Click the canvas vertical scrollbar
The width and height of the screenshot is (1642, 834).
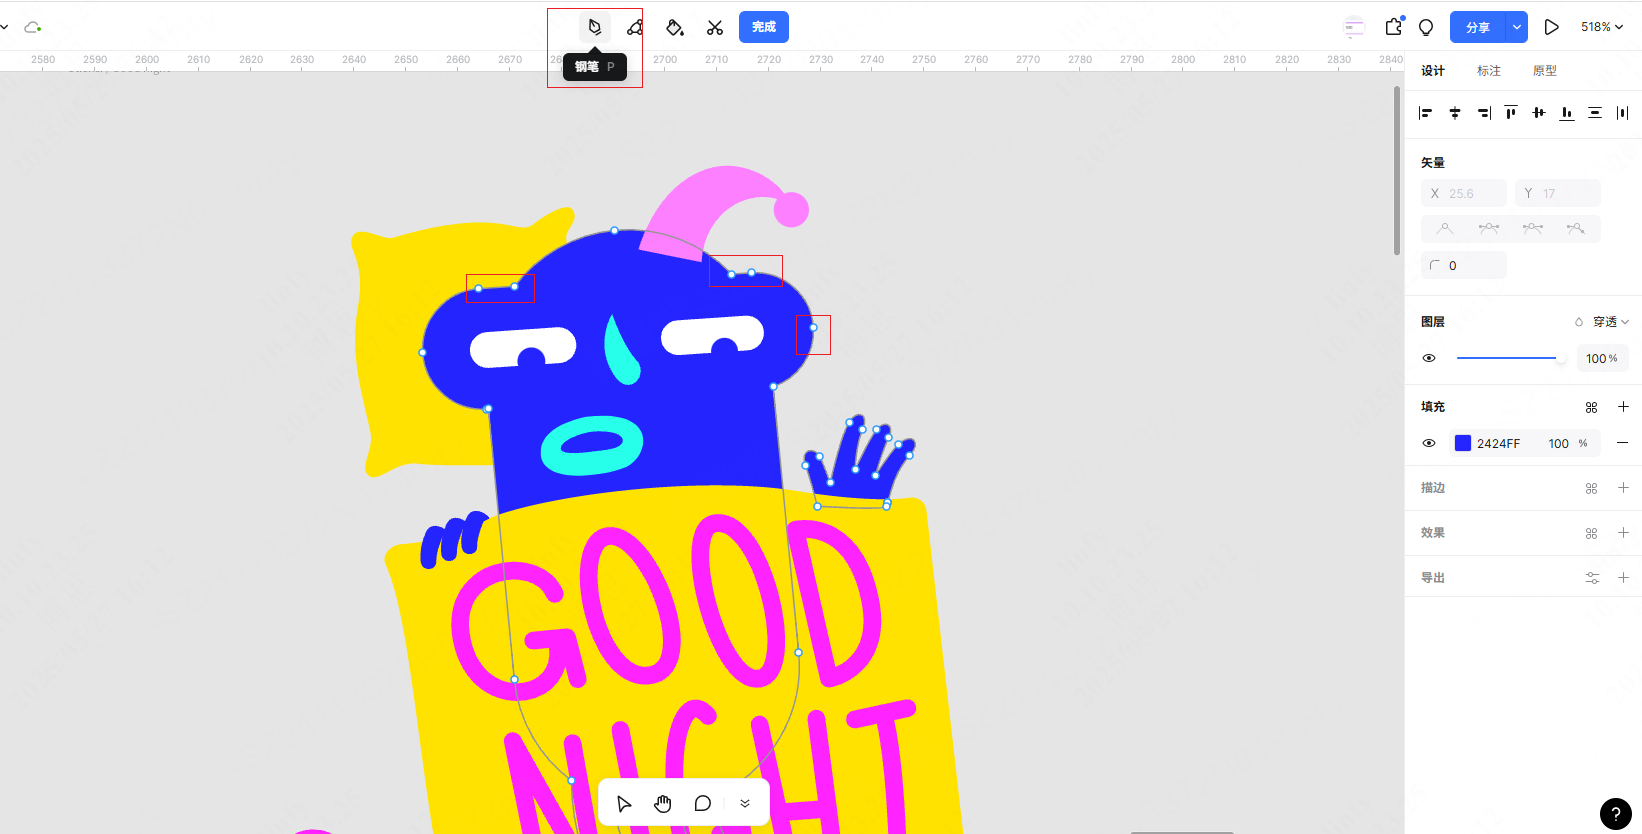click(1397, 170)
